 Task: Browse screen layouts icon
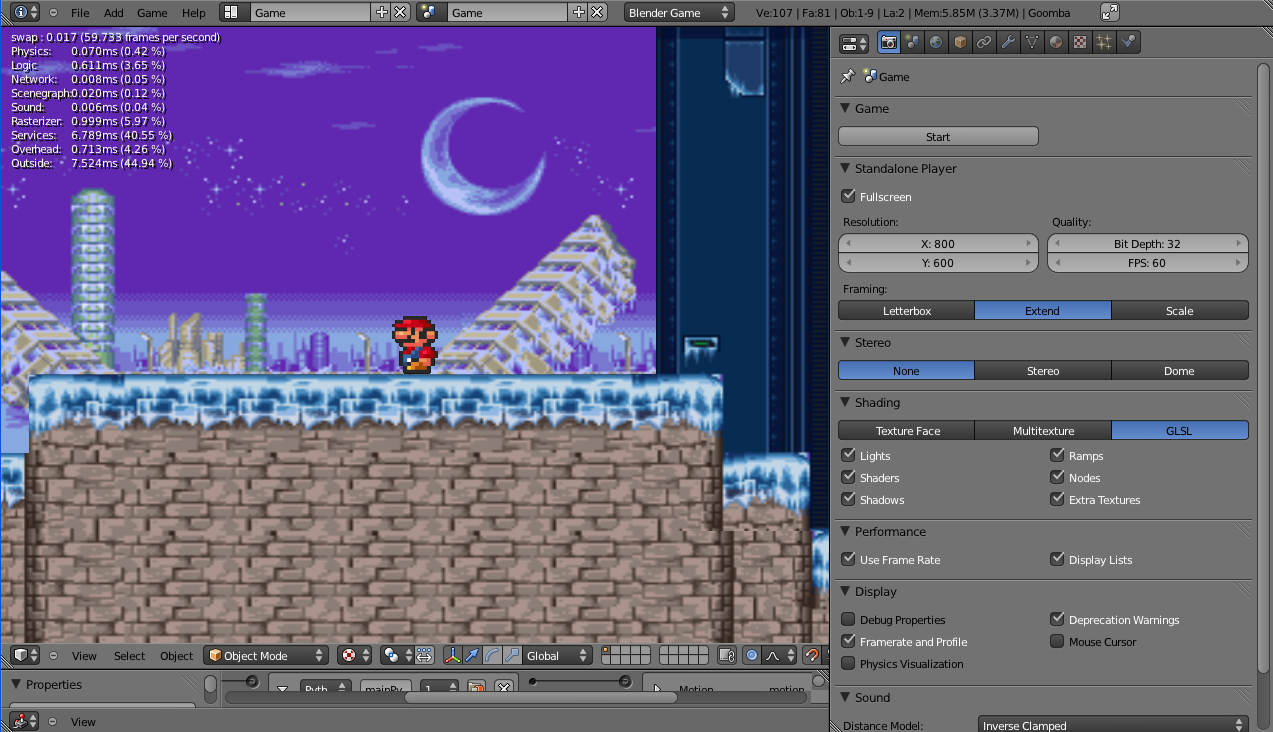point(232,12)
